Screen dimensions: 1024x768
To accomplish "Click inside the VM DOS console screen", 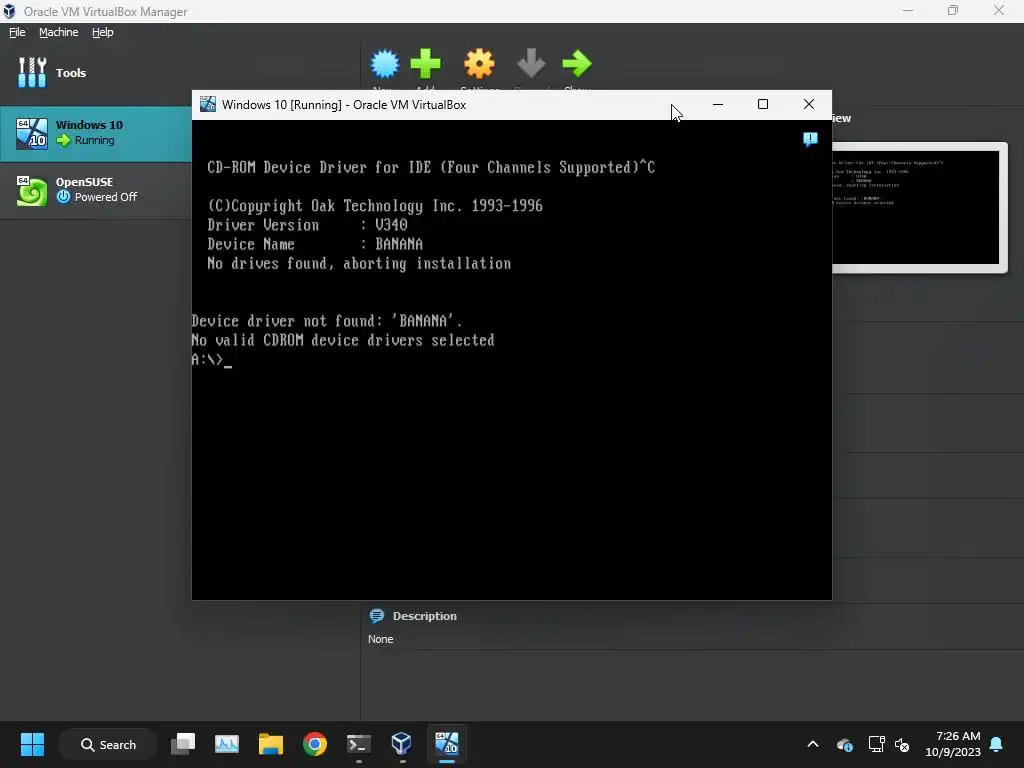I will click(511, 359).
